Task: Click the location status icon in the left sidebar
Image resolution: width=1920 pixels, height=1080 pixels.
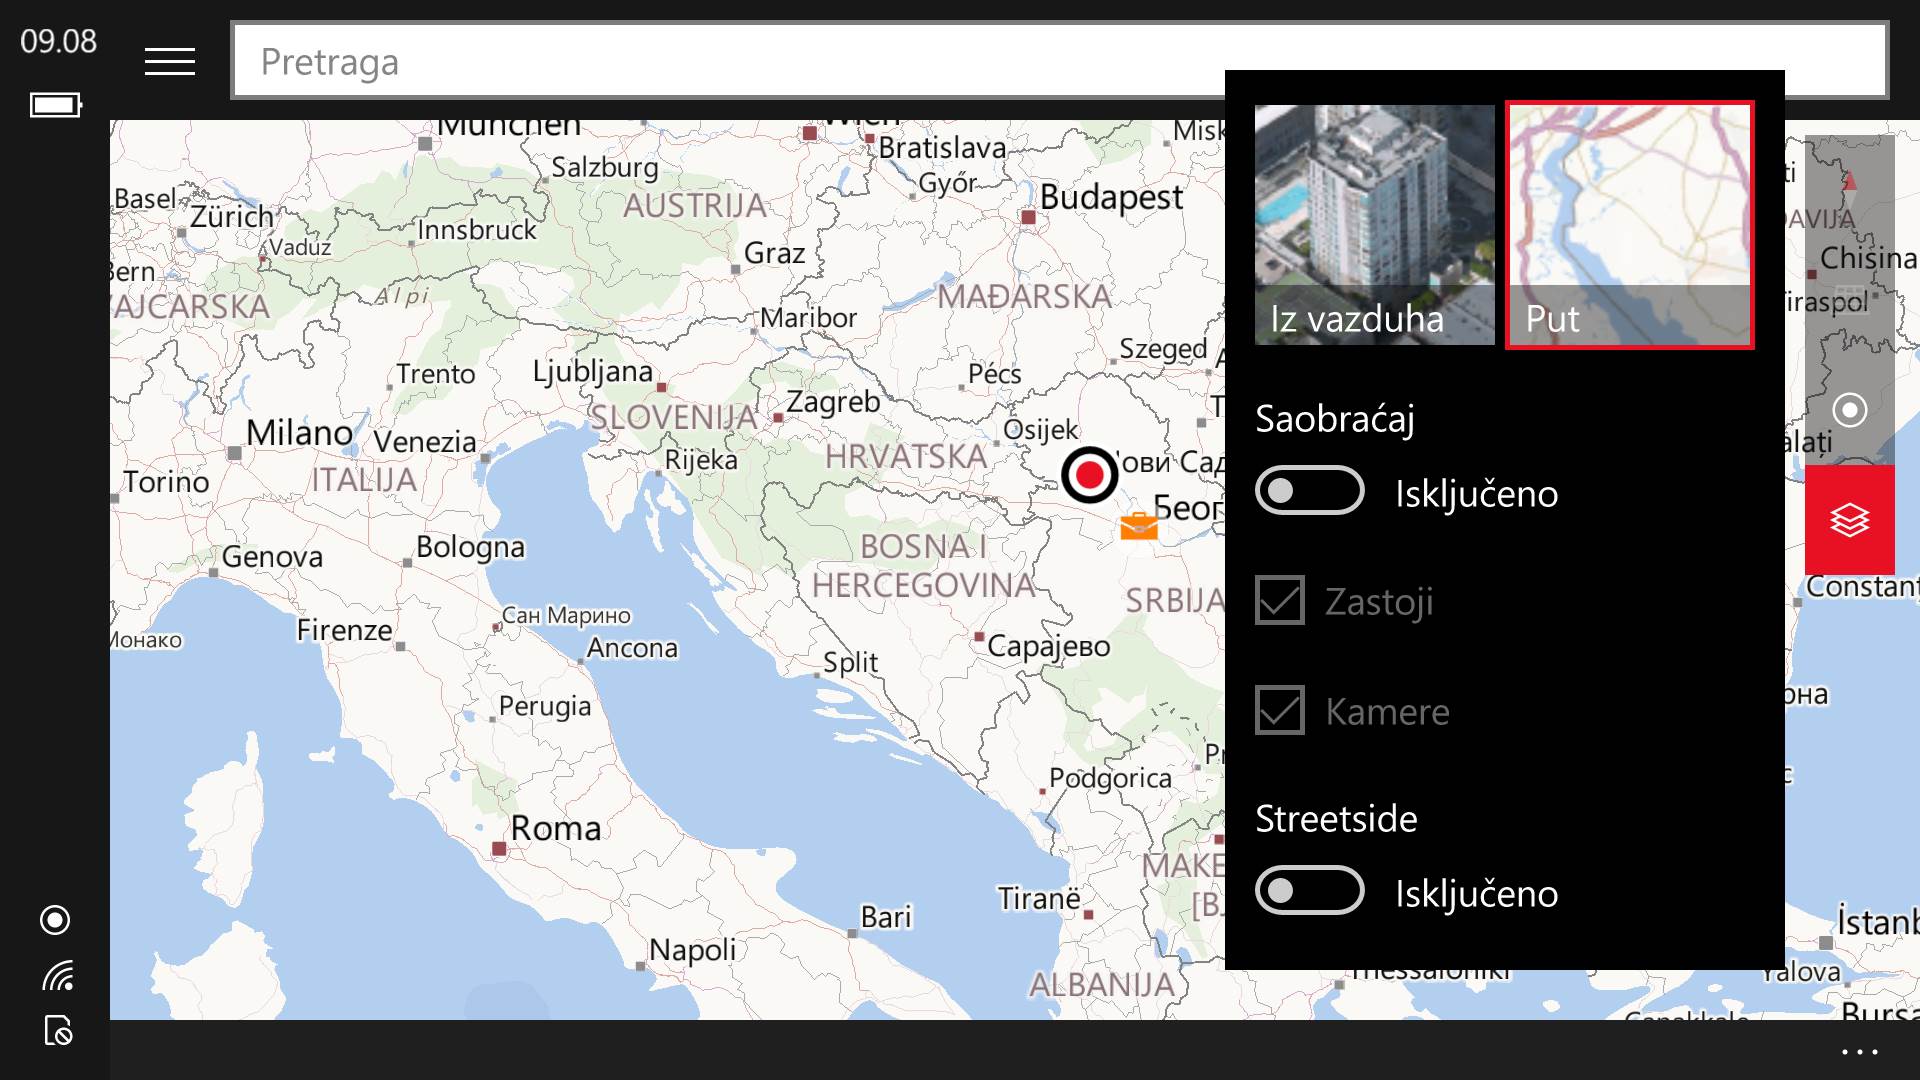Action: 55,920
